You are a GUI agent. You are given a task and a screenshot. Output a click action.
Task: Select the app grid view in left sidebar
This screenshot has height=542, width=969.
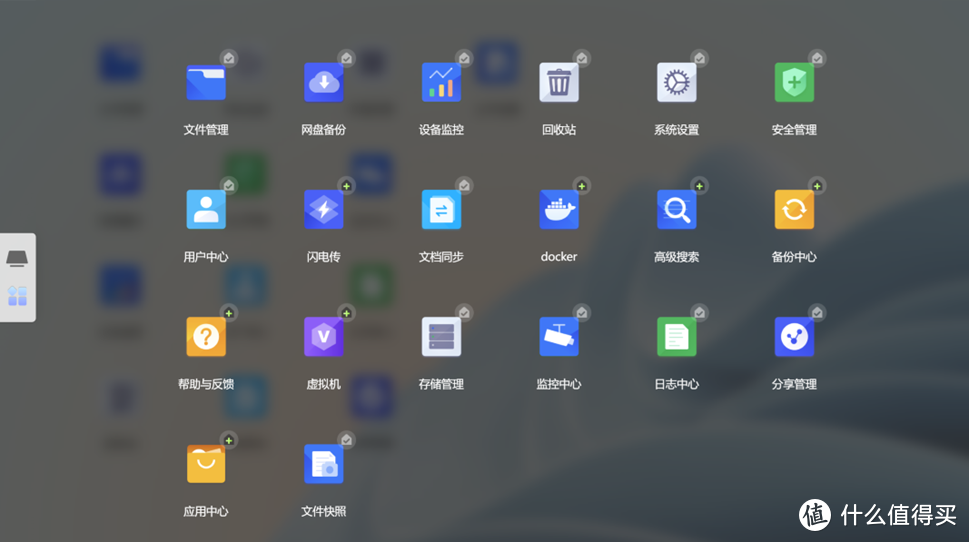click(x=17, y=296)
